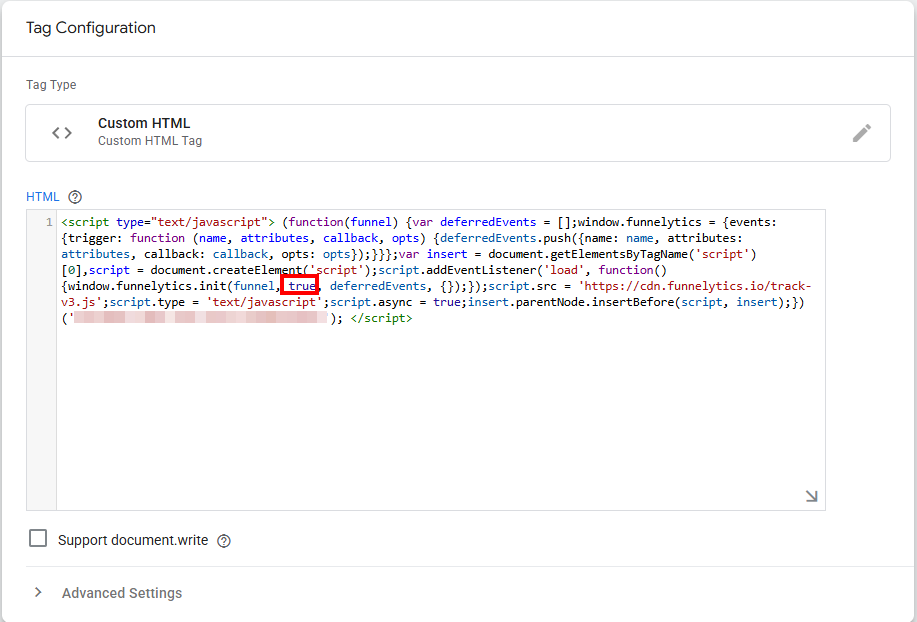The height and width of the screenshot is (622, 917).
Task: Expand the Advanced Settings chevron
Action: tap(38, 592)
